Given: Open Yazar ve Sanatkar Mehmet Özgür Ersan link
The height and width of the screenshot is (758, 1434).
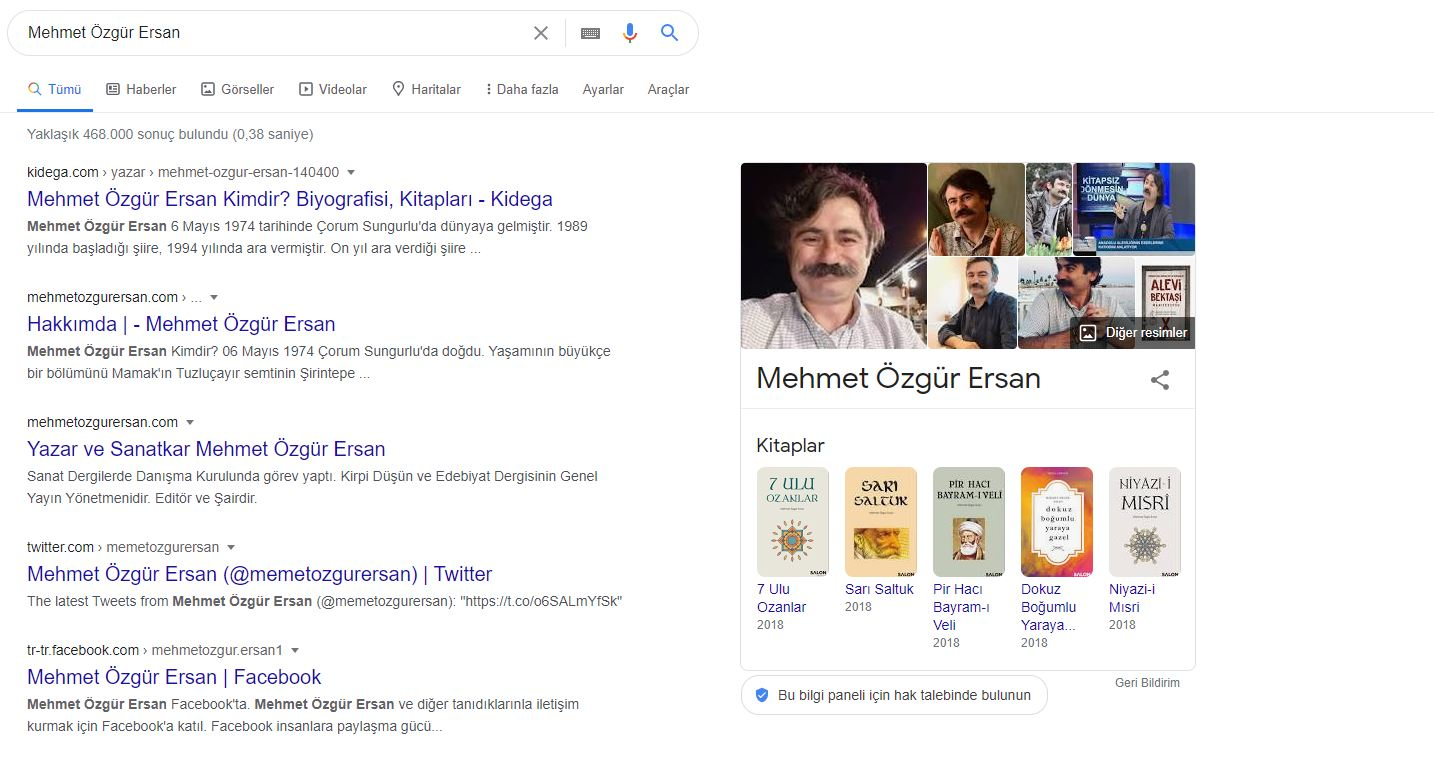Looking at the screenshot, I should [206, 449].
